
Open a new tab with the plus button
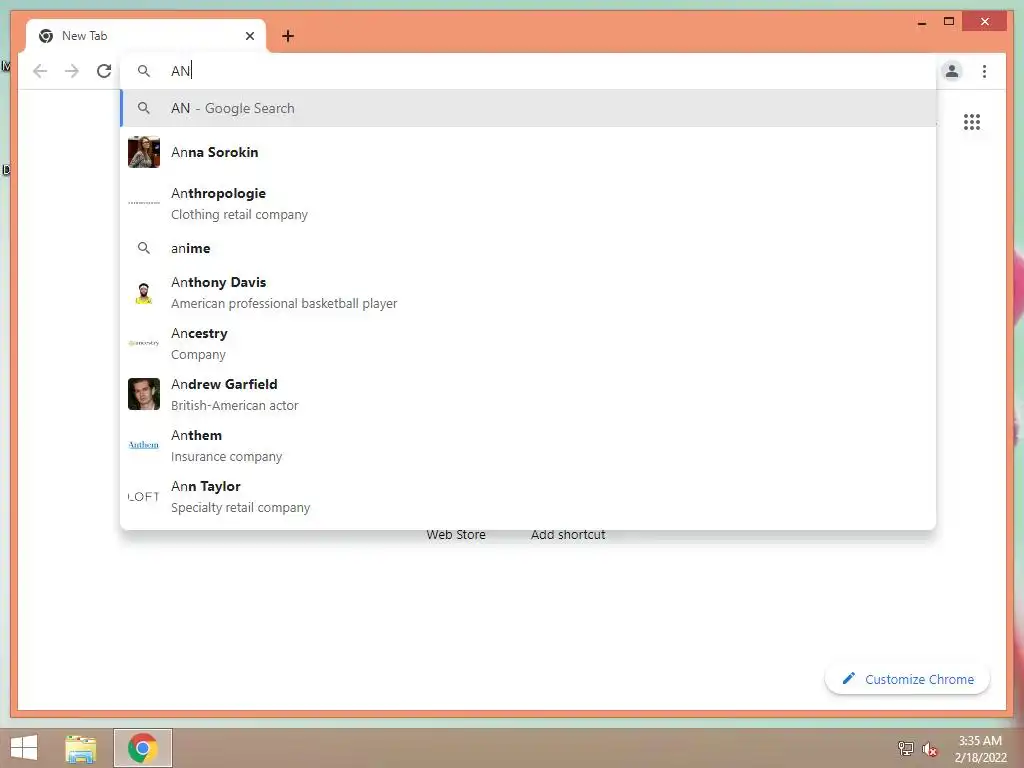pyautogui.click(x=288, y=36)
